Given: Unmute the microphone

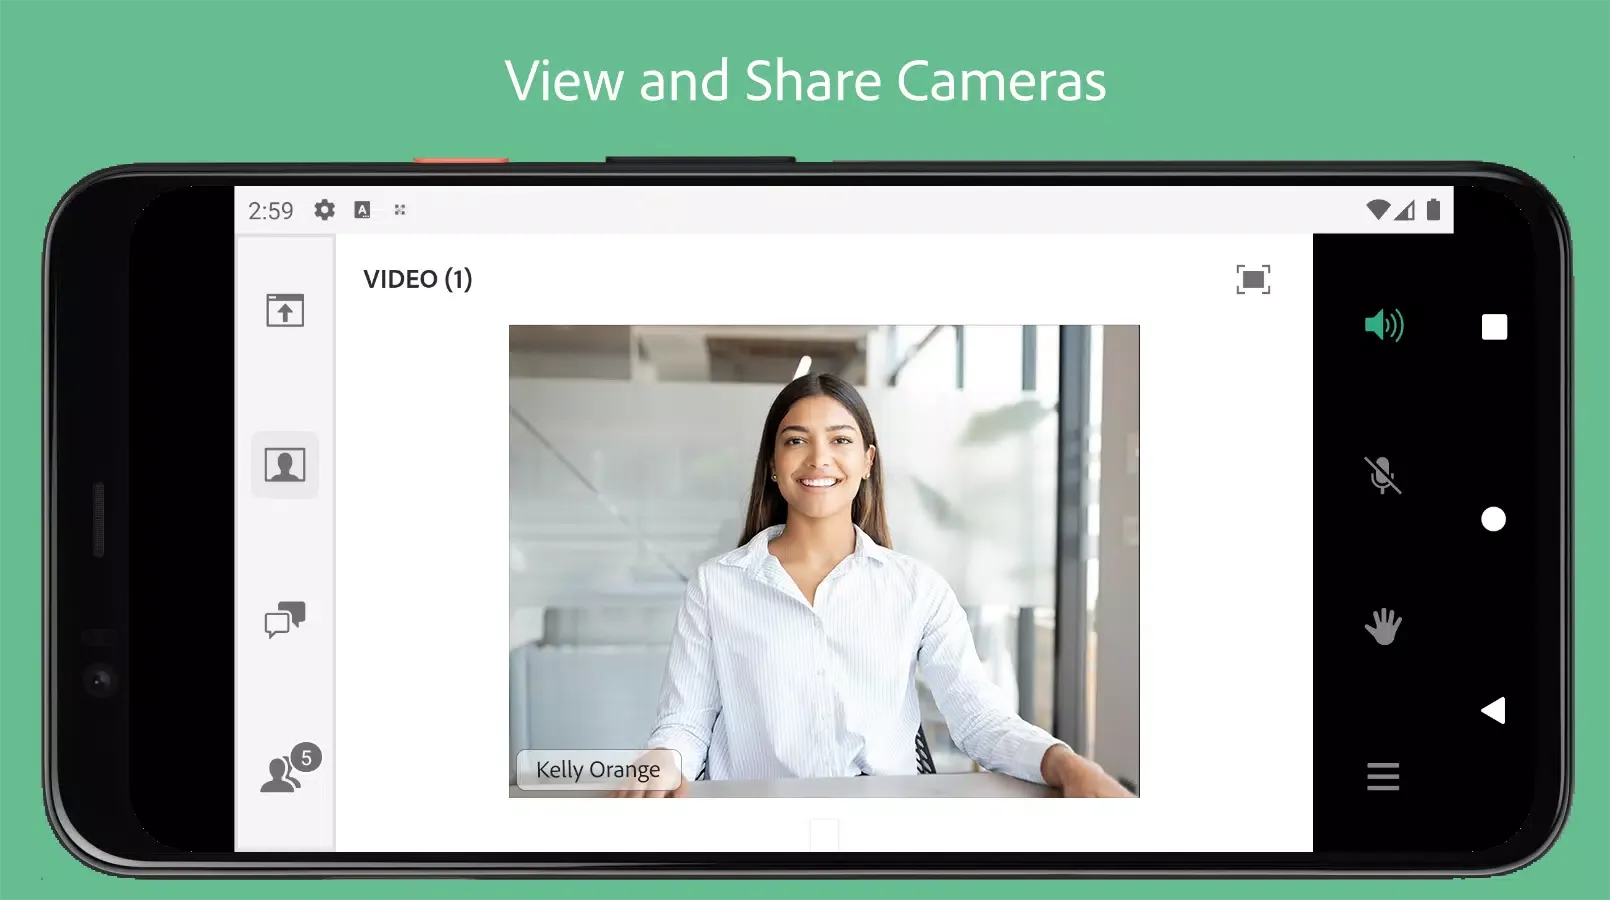Looking at the screenshot, I should click(x=1383, y=476).
